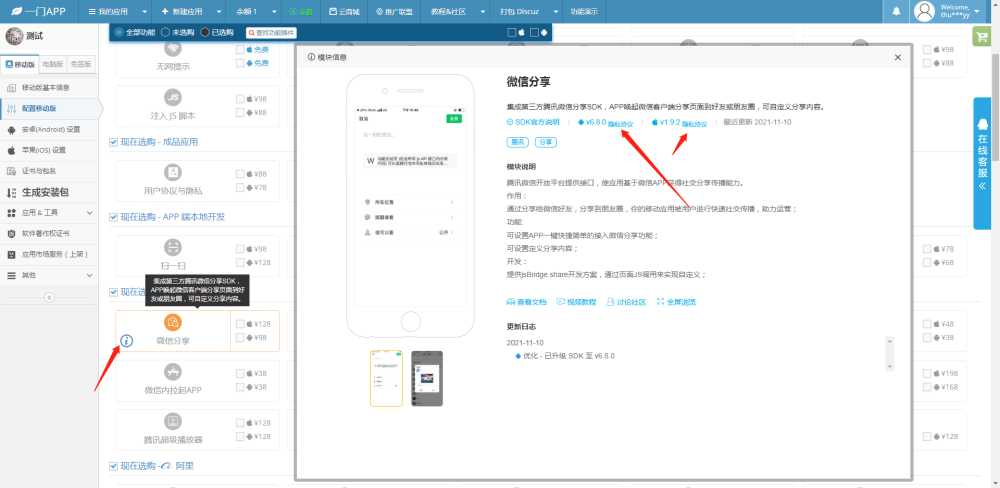Viewport: 1000px width, 488px height.
Task: Switch to the 电脑版 tab
Action: pos(53,64)
